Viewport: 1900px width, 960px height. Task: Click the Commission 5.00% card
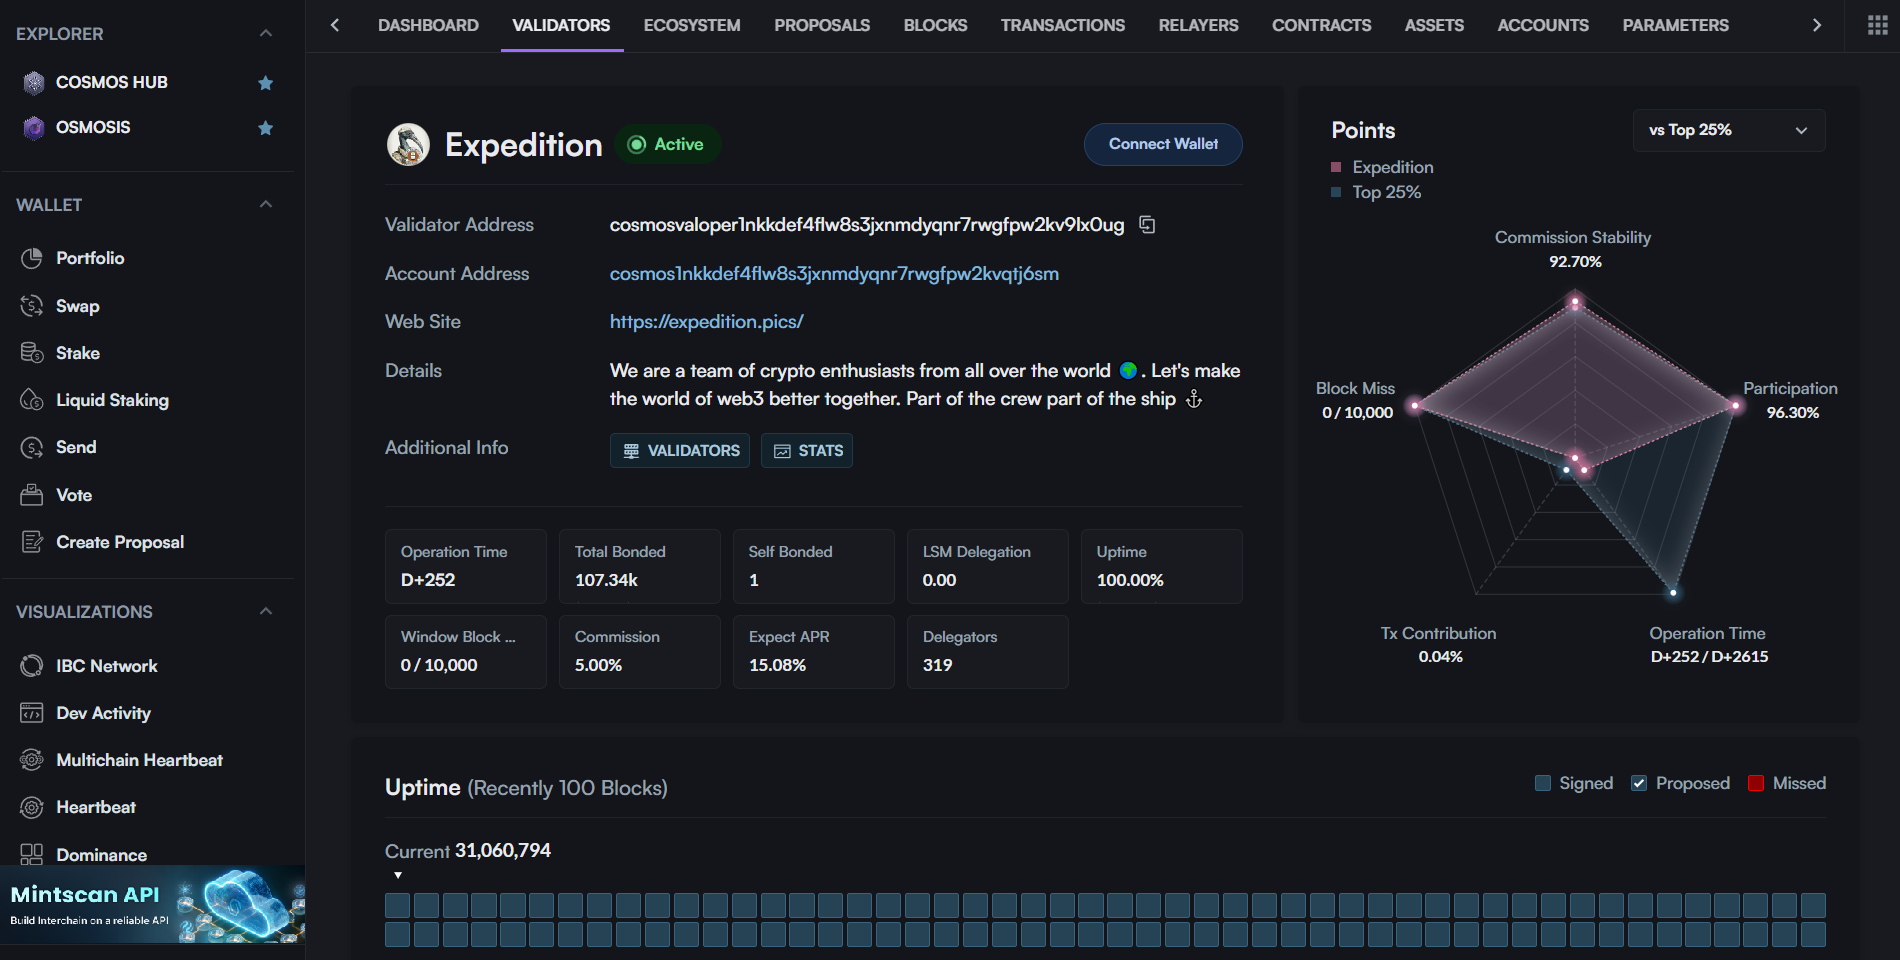640,652
